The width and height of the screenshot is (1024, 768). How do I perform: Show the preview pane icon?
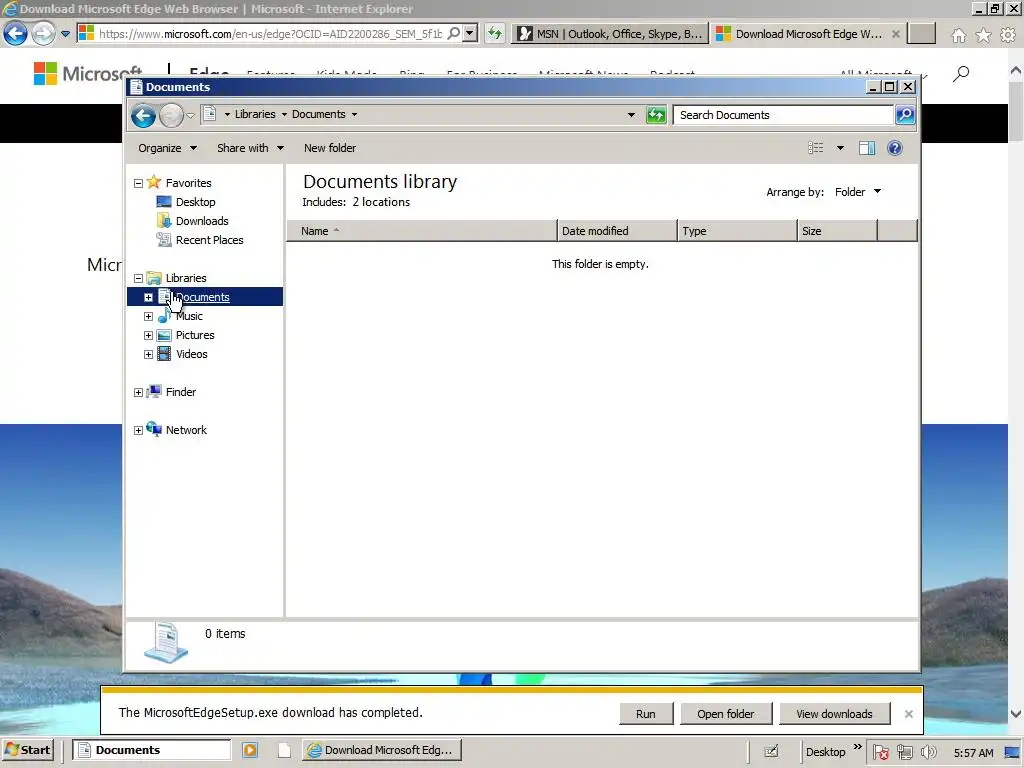coord(867,148)
